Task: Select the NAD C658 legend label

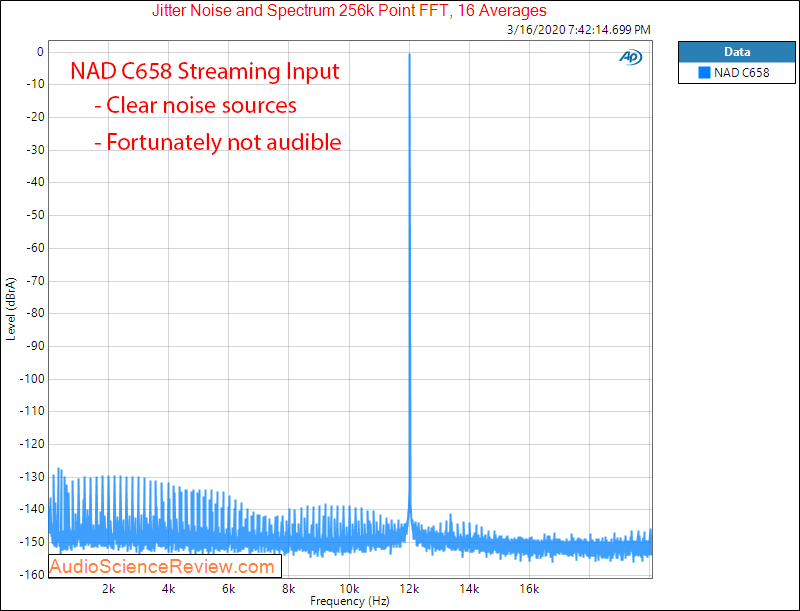Action: click(741, 72)
